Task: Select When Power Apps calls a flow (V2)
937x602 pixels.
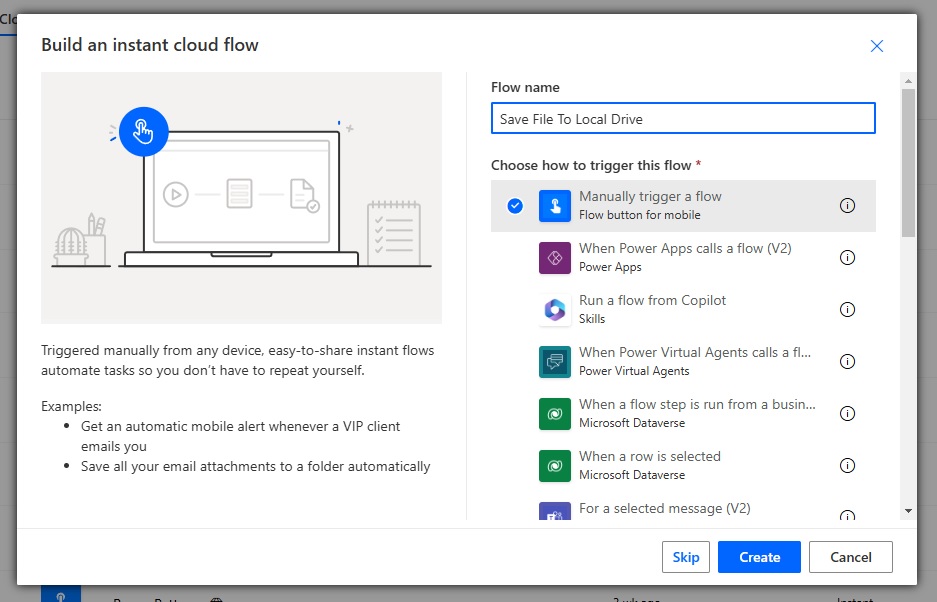Action: (683, 258)
